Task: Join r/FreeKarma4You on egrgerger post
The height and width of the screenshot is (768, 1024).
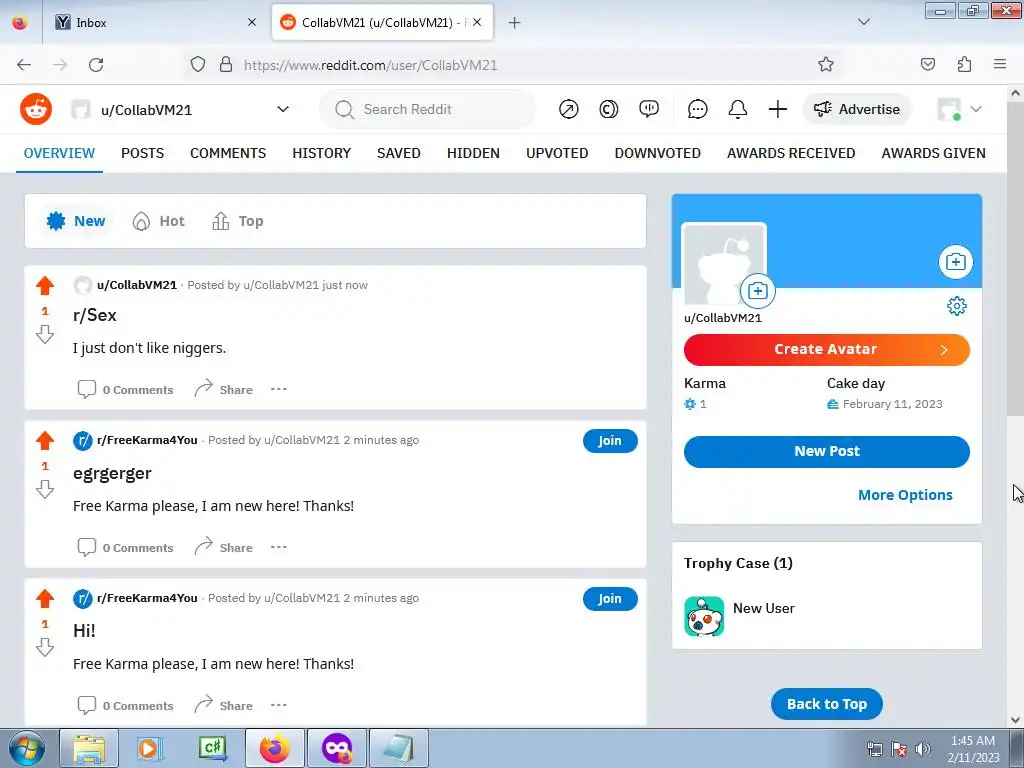Action: pos(610,441)
